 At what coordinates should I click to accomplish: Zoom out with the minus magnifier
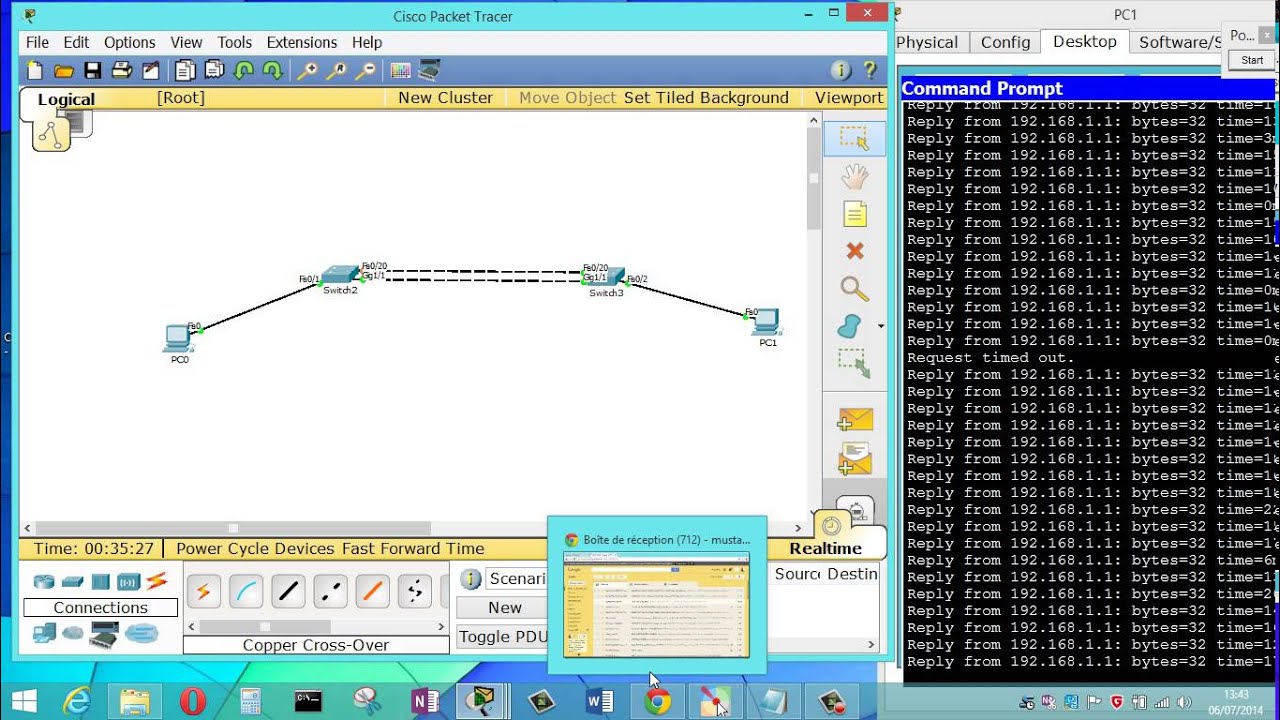(x=366, y=70)
